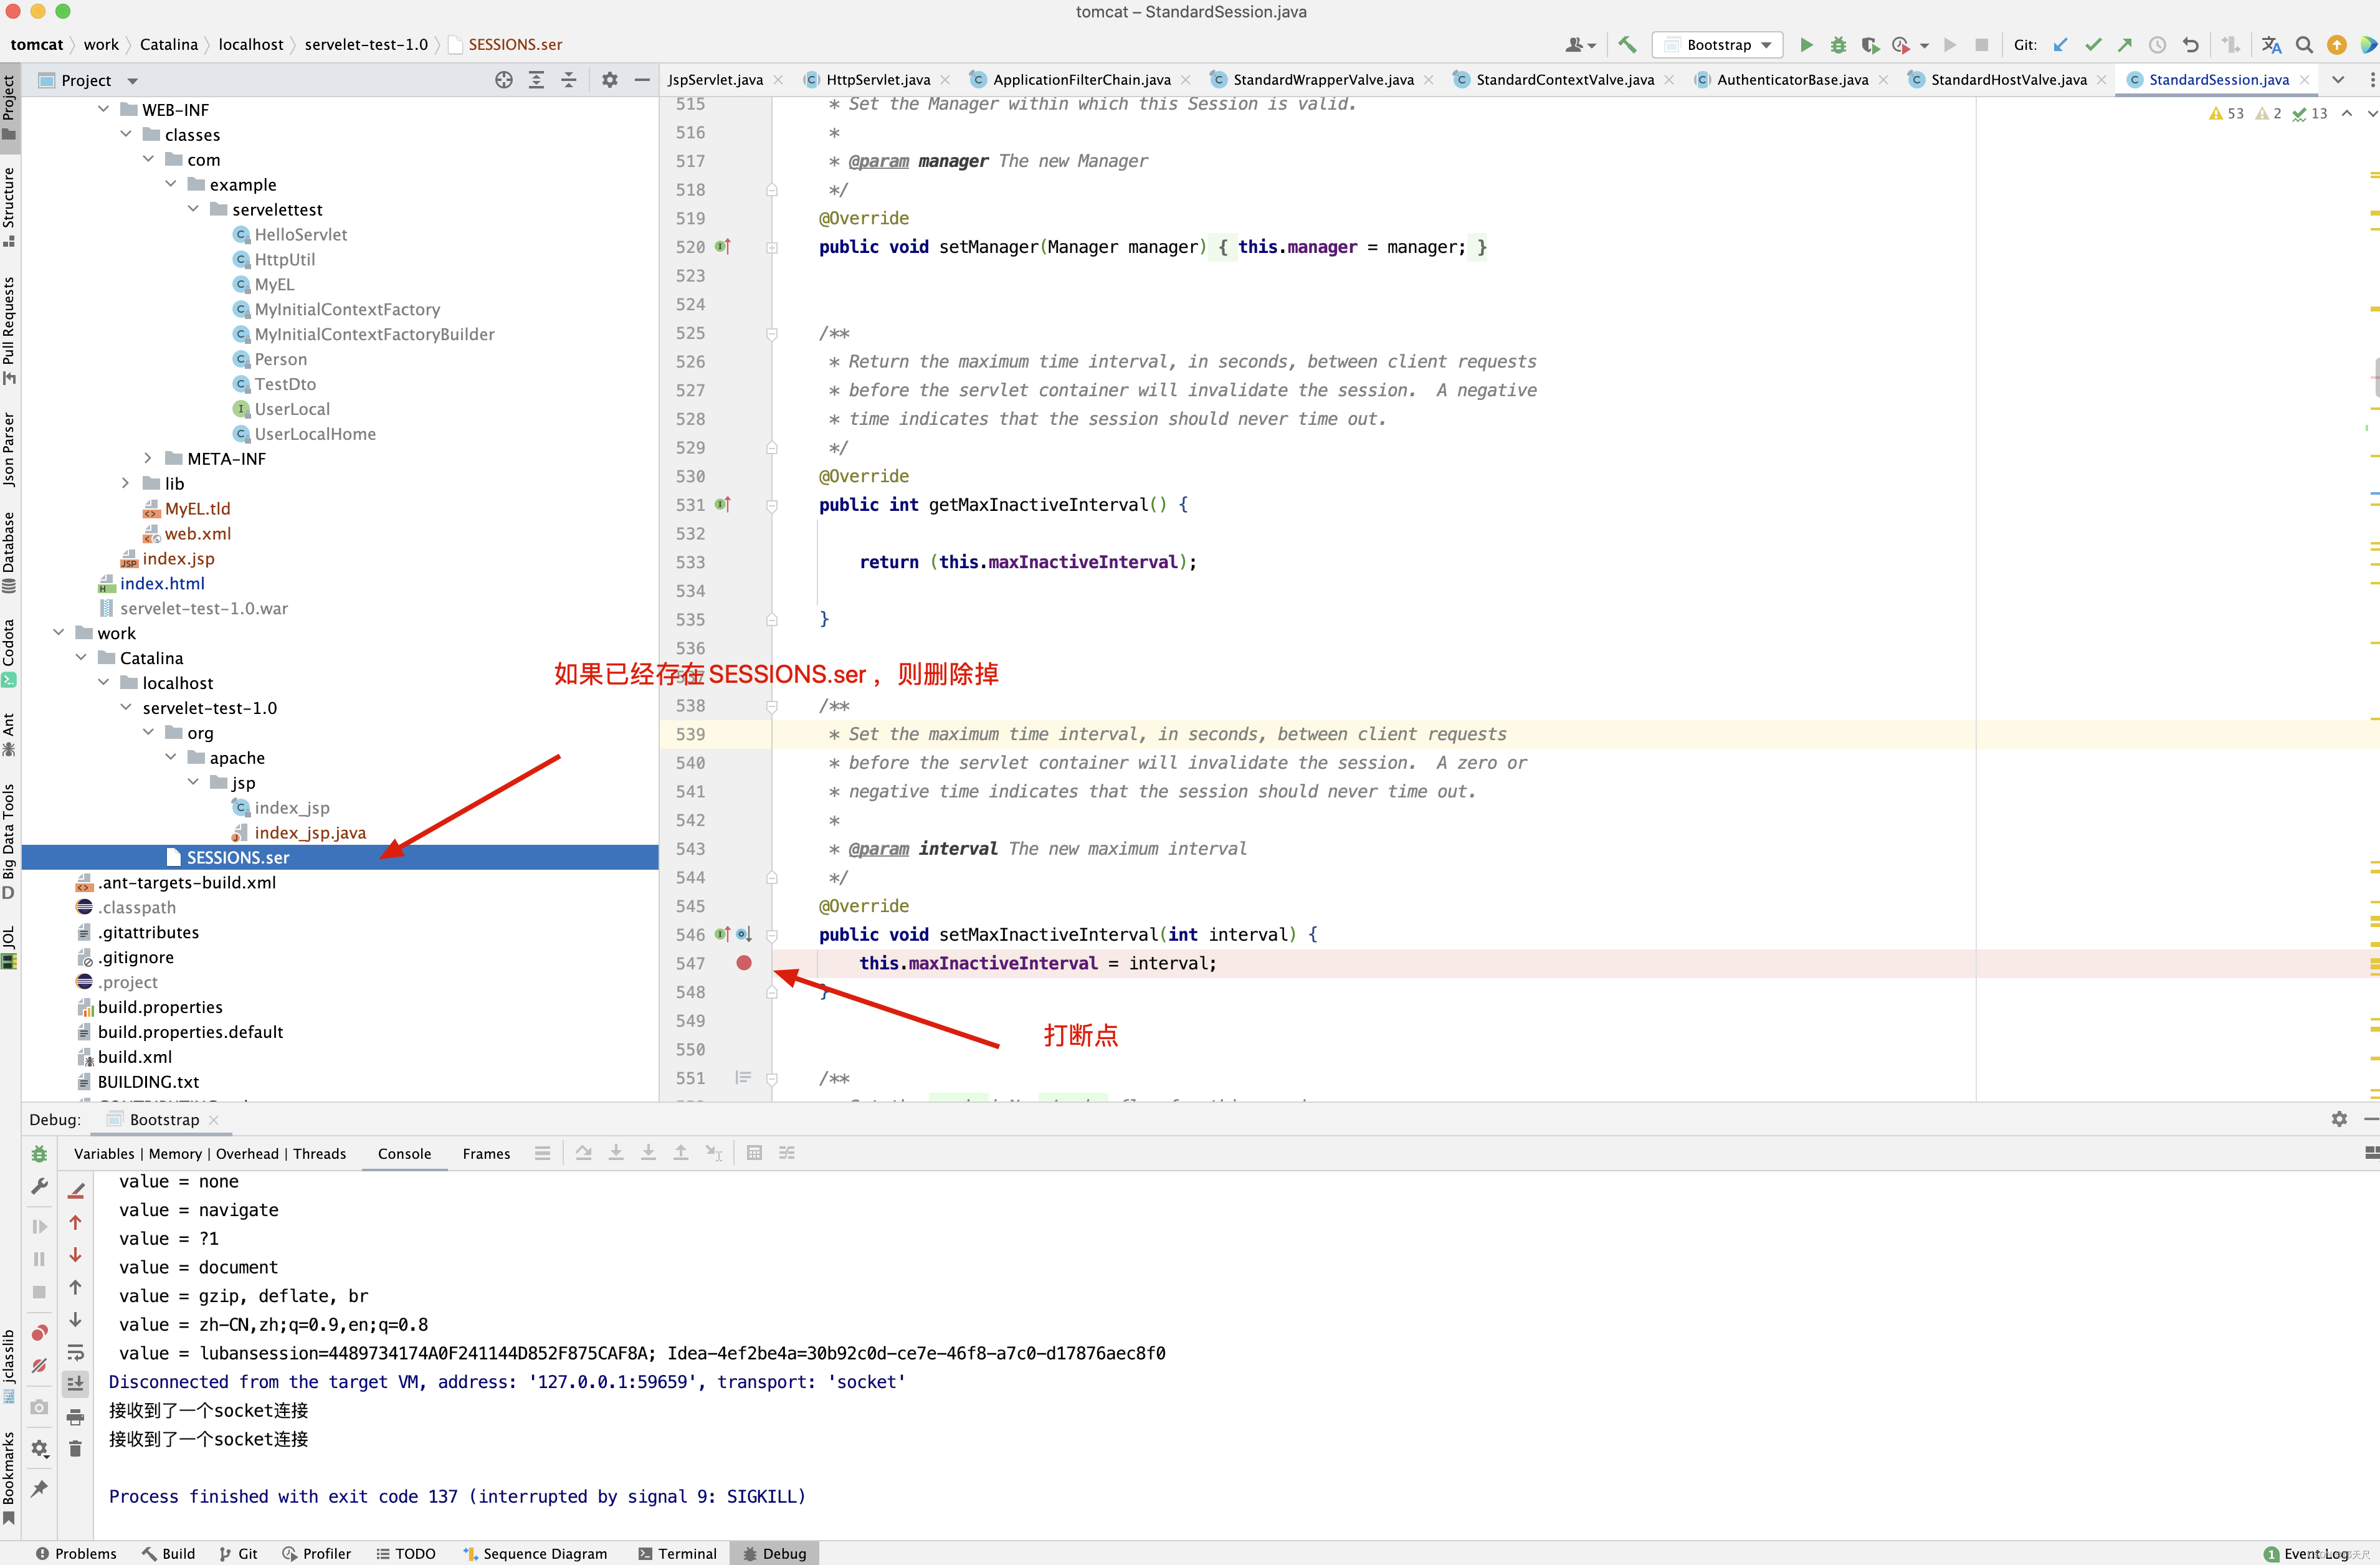The height and width of the screenshot is (1565, 2380).
Task: Toggle code fold at line 546
Action: click(772, 935)
